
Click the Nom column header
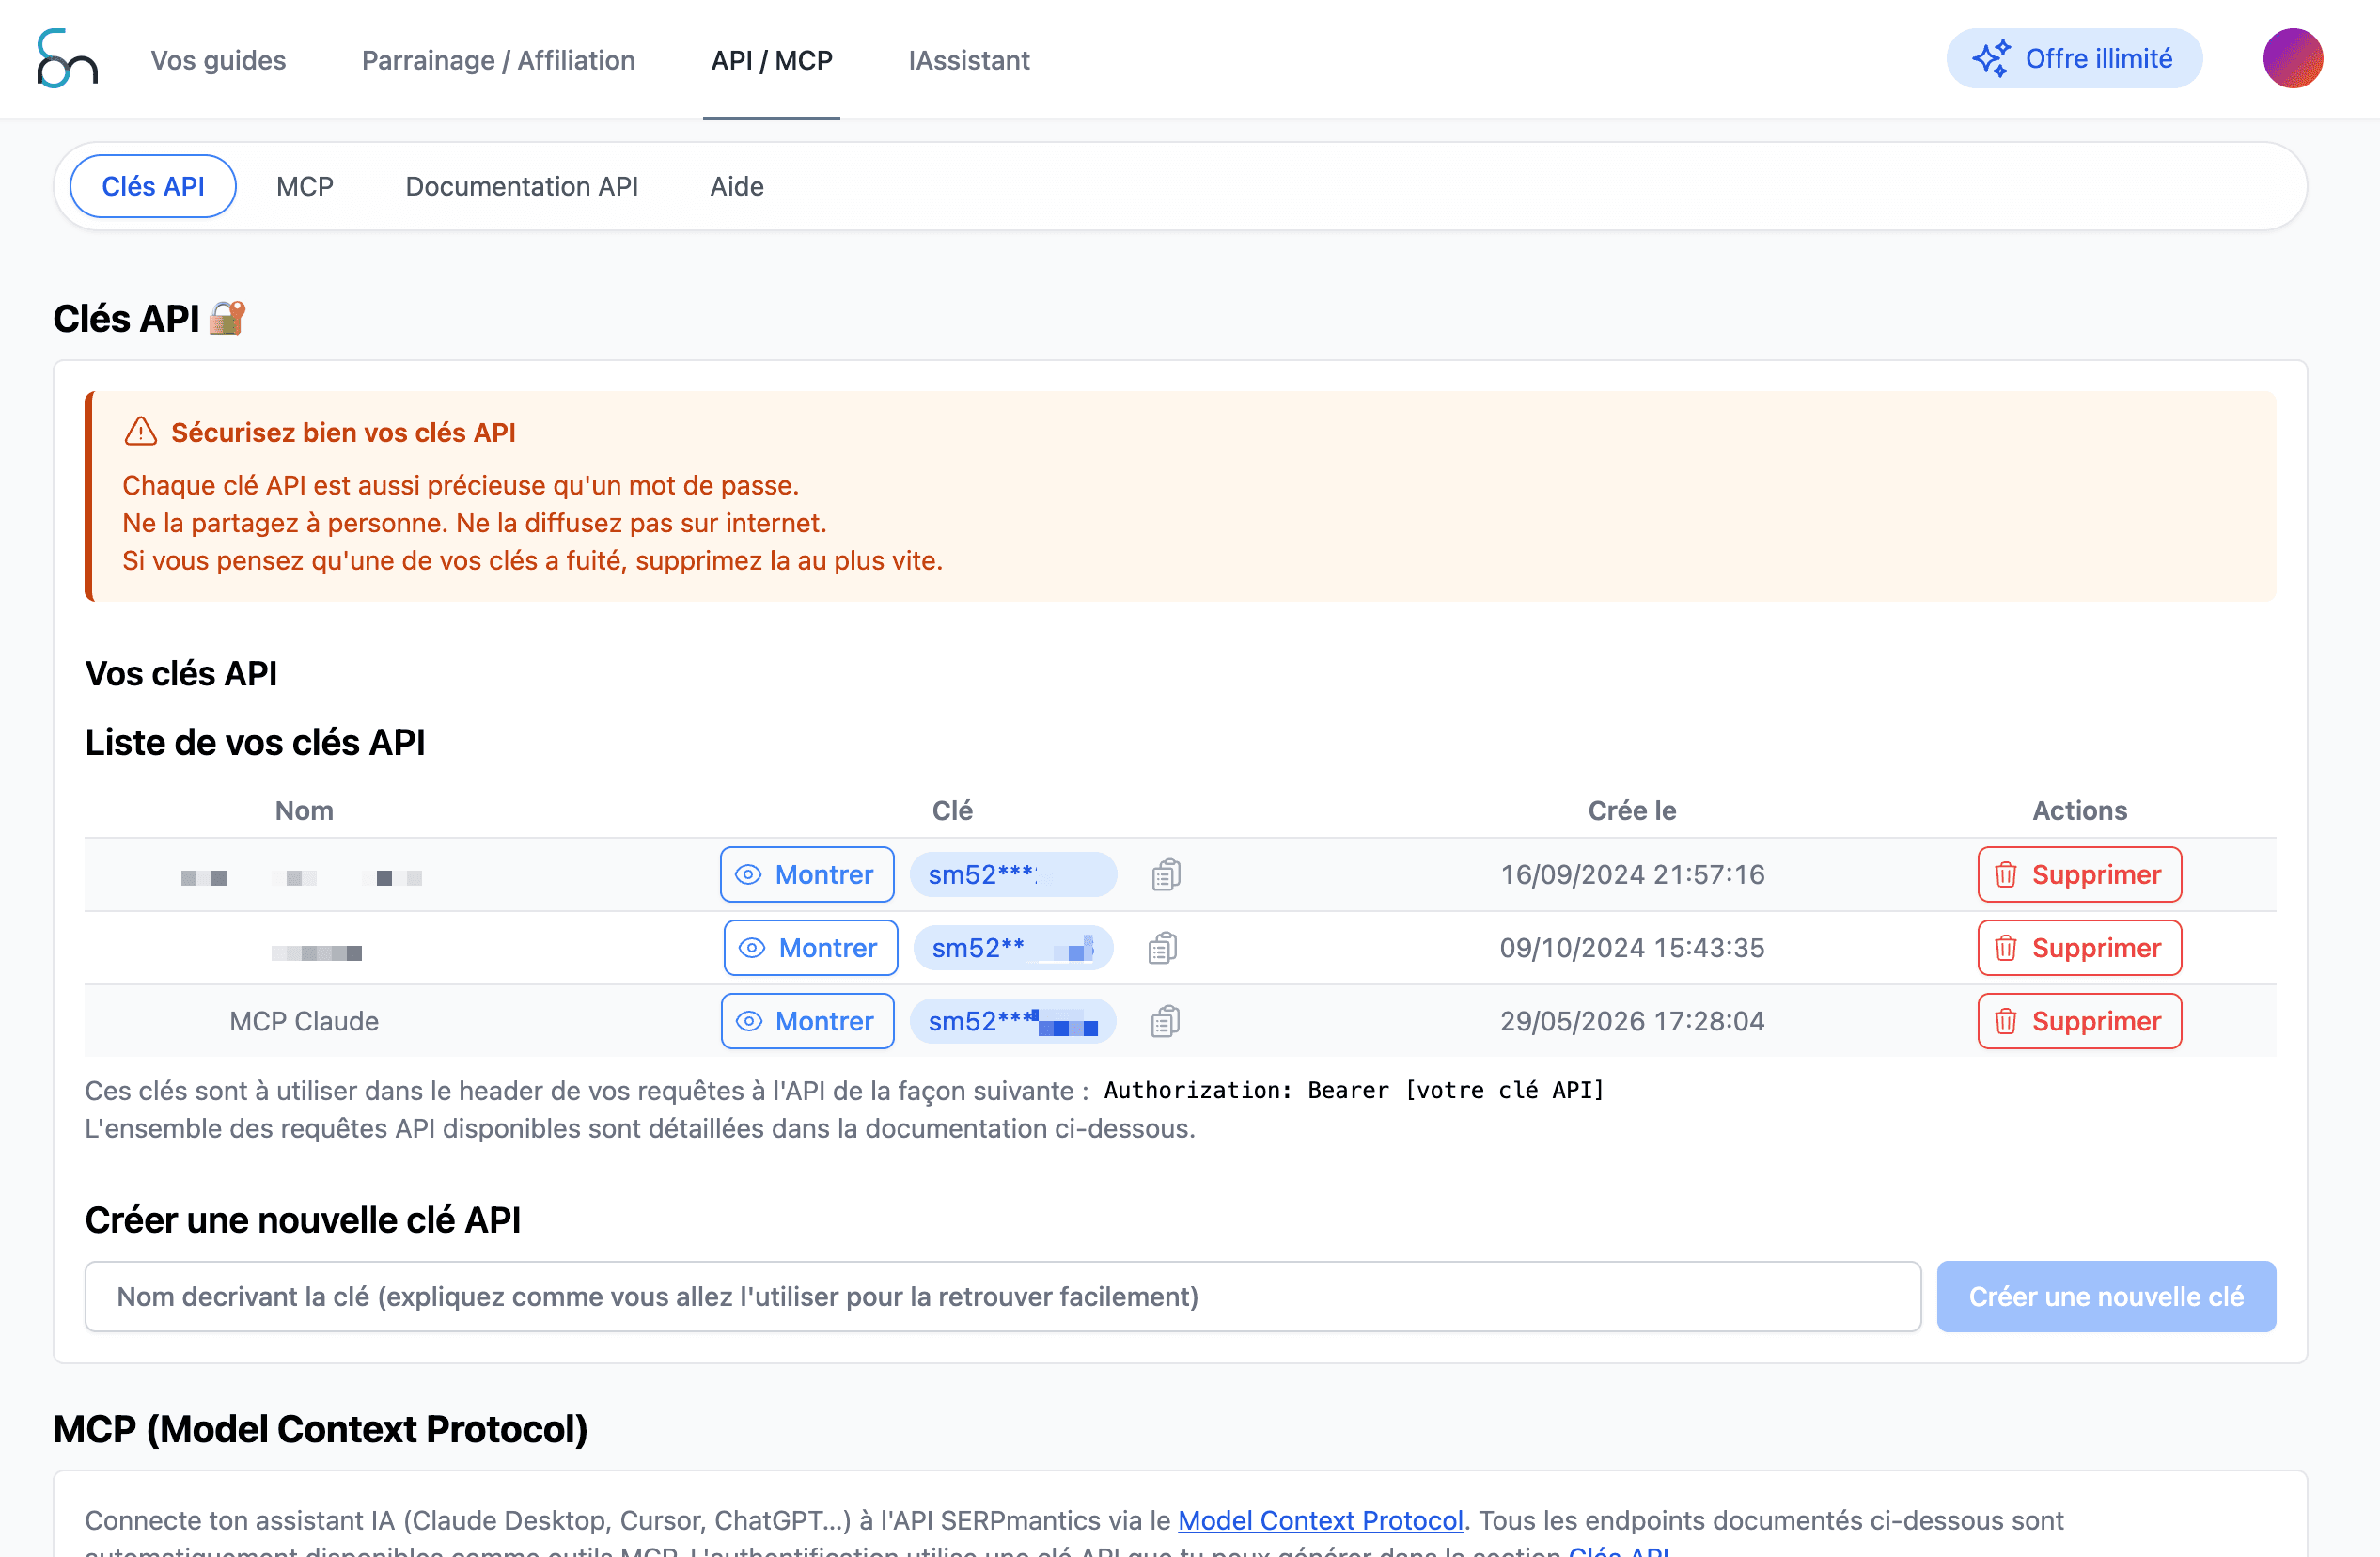point(304,811)
